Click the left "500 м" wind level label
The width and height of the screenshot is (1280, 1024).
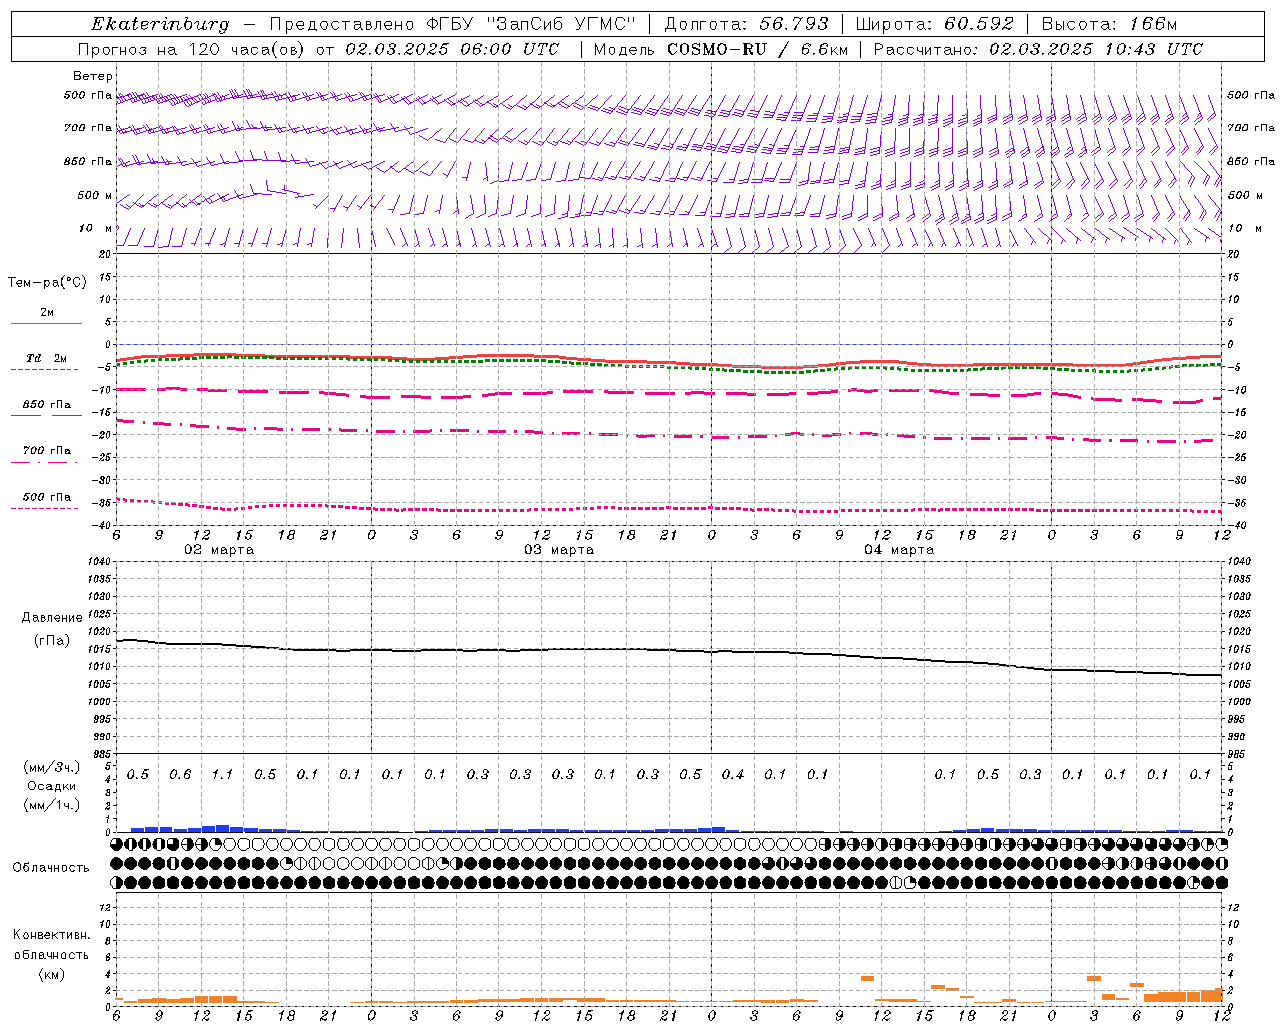point(95,196)
